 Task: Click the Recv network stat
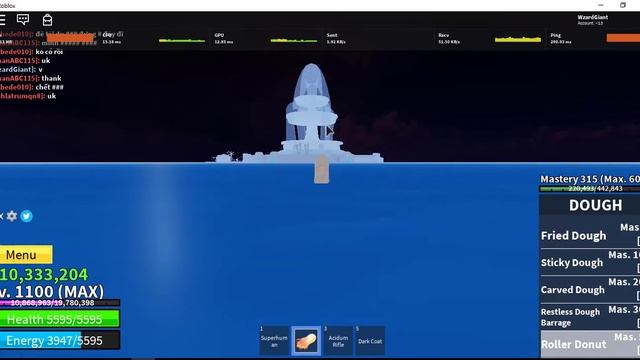(449, 38)
